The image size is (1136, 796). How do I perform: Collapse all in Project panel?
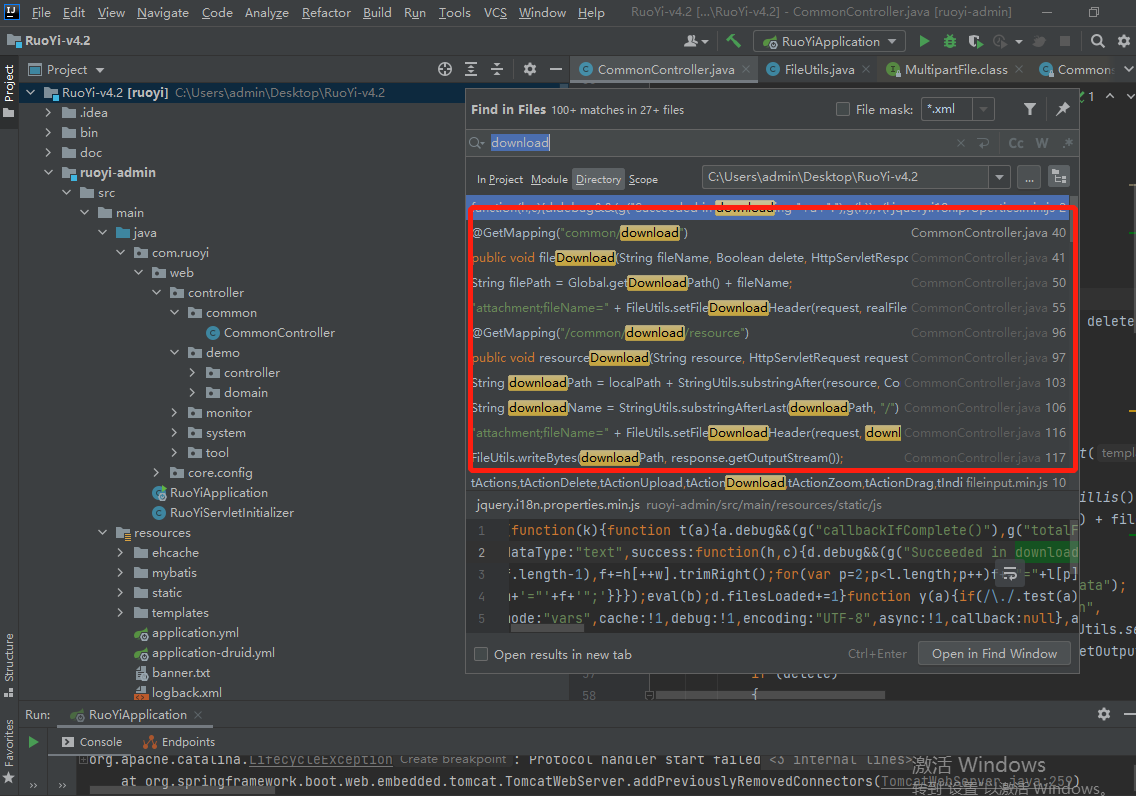[x=497, y=70]
